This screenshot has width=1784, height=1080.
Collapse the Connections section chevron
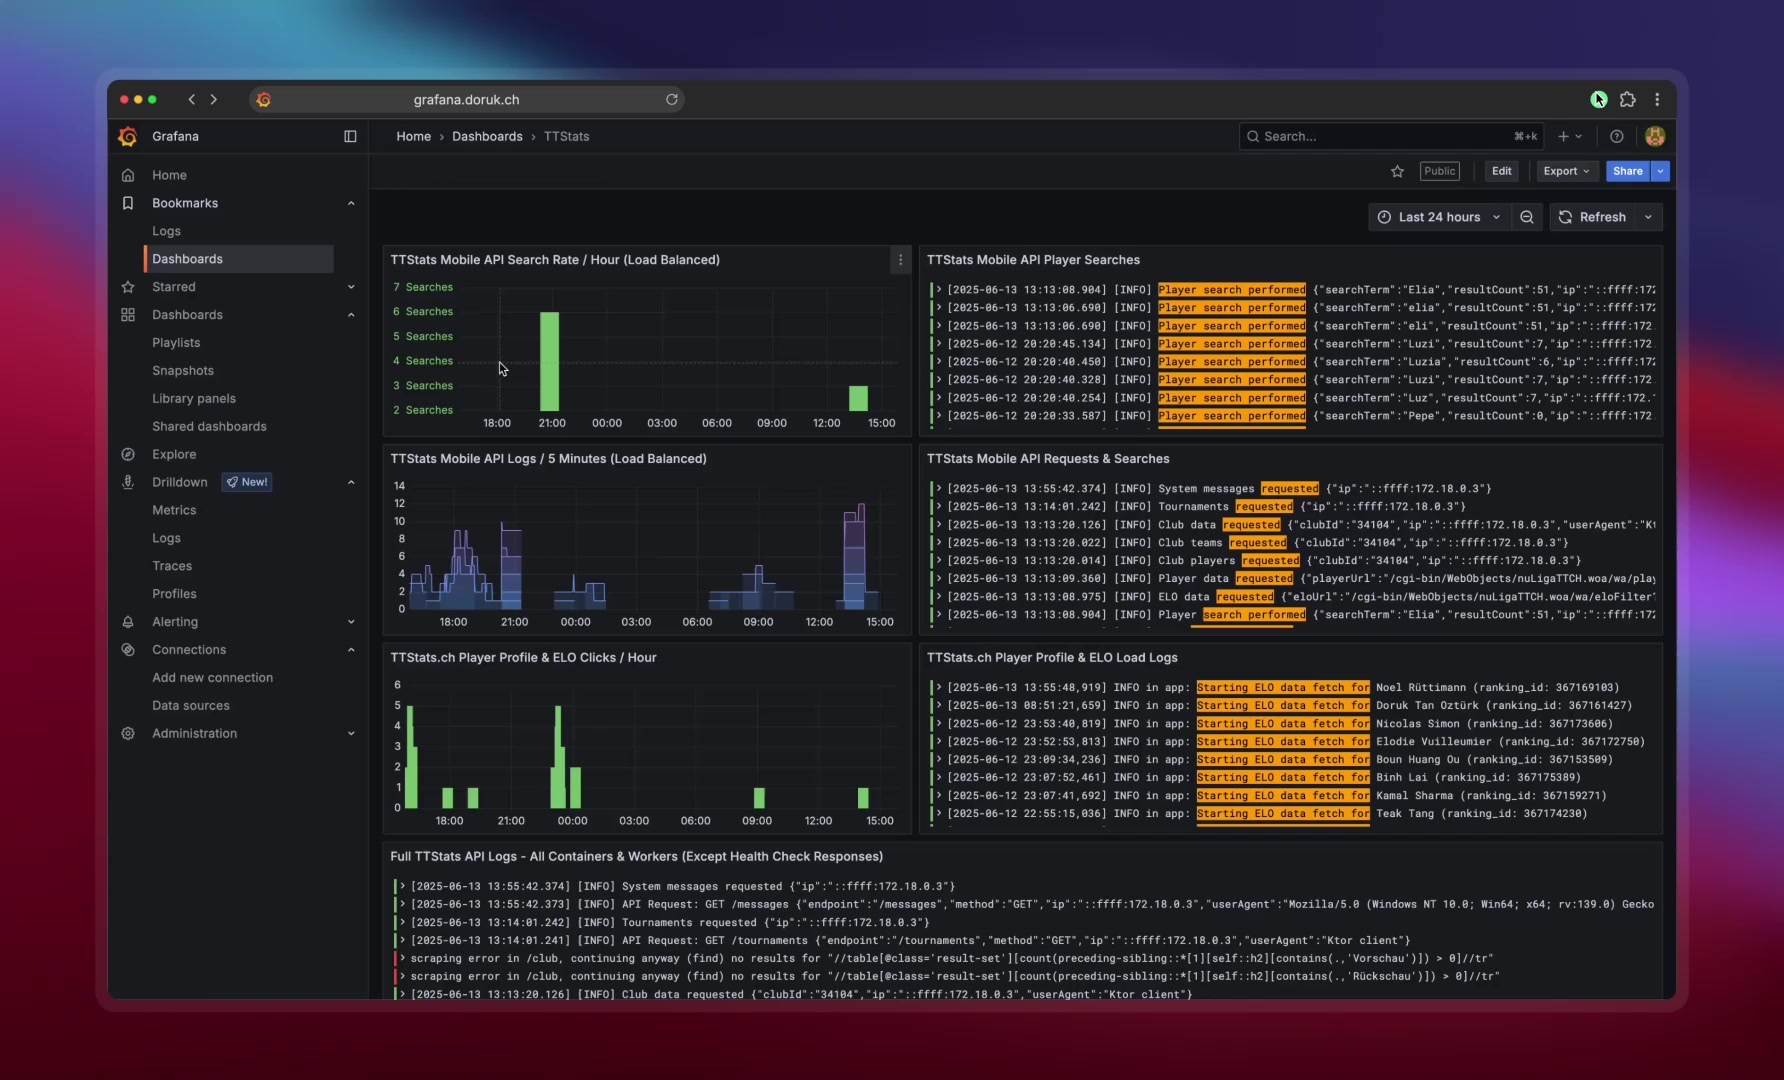(351, 650)
